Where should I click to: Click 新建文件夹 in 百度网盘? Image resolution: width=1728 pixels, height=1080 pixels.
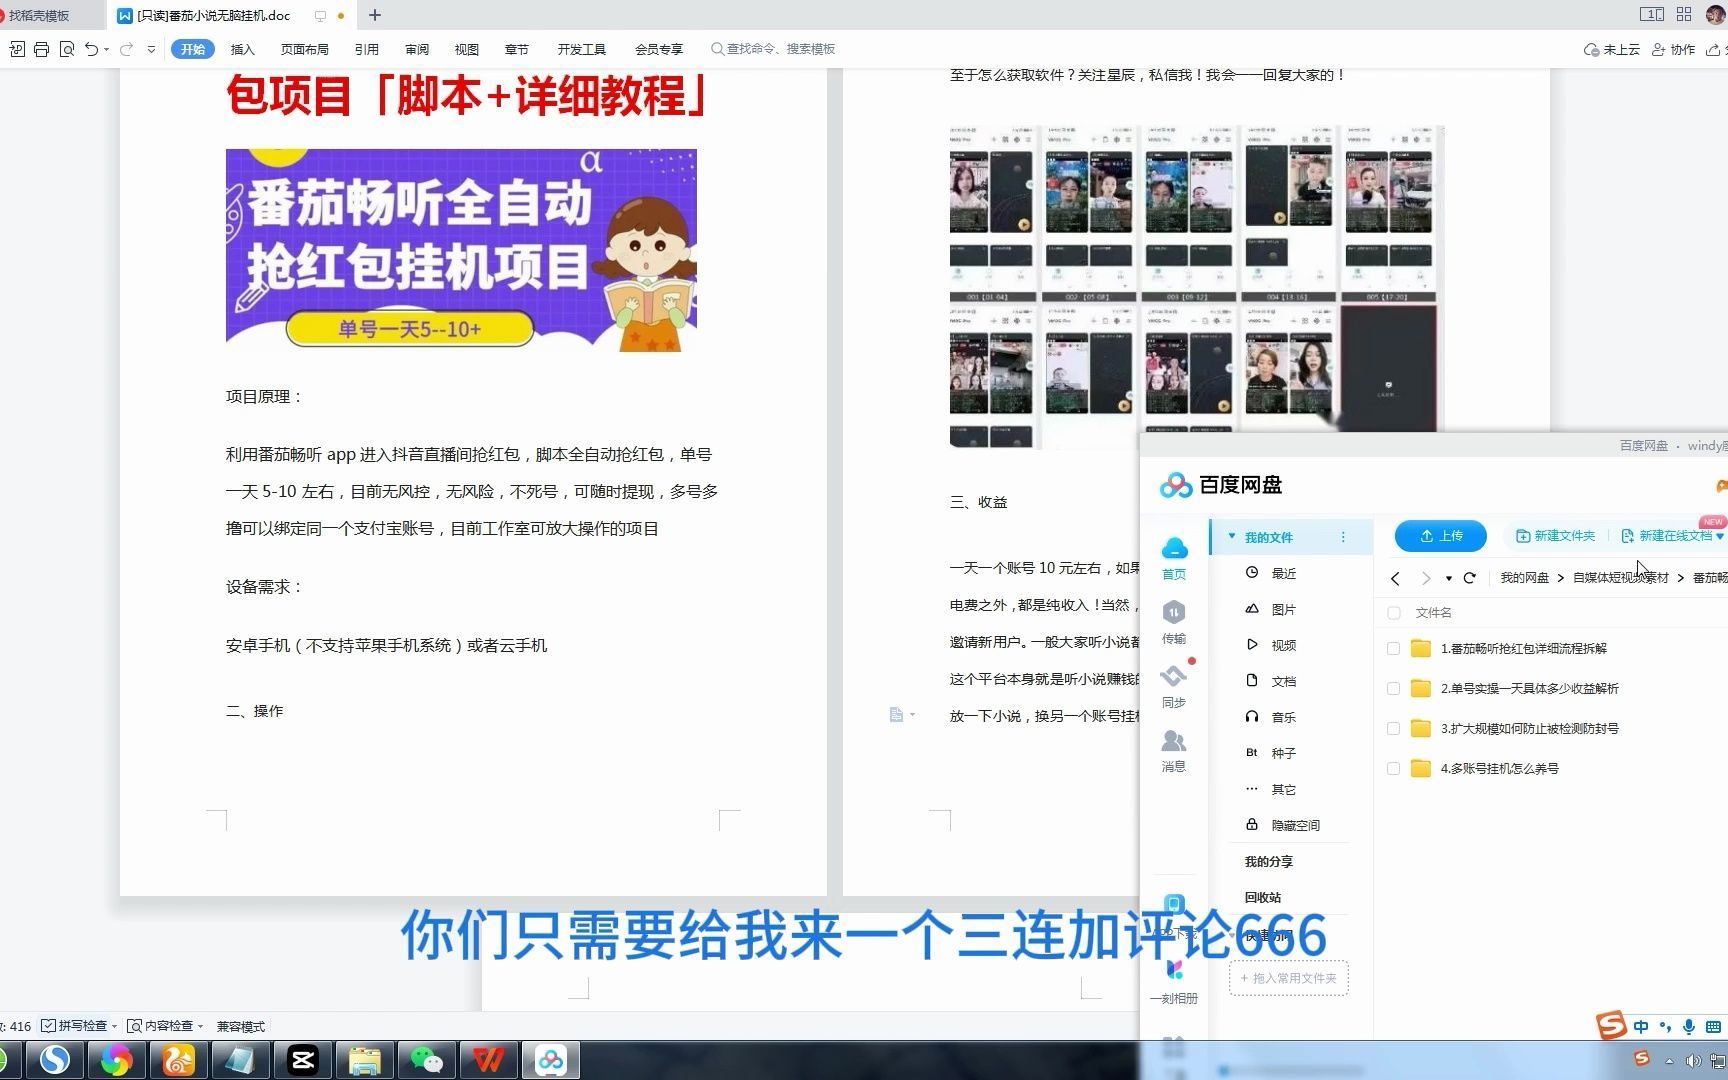(1555, 536)
